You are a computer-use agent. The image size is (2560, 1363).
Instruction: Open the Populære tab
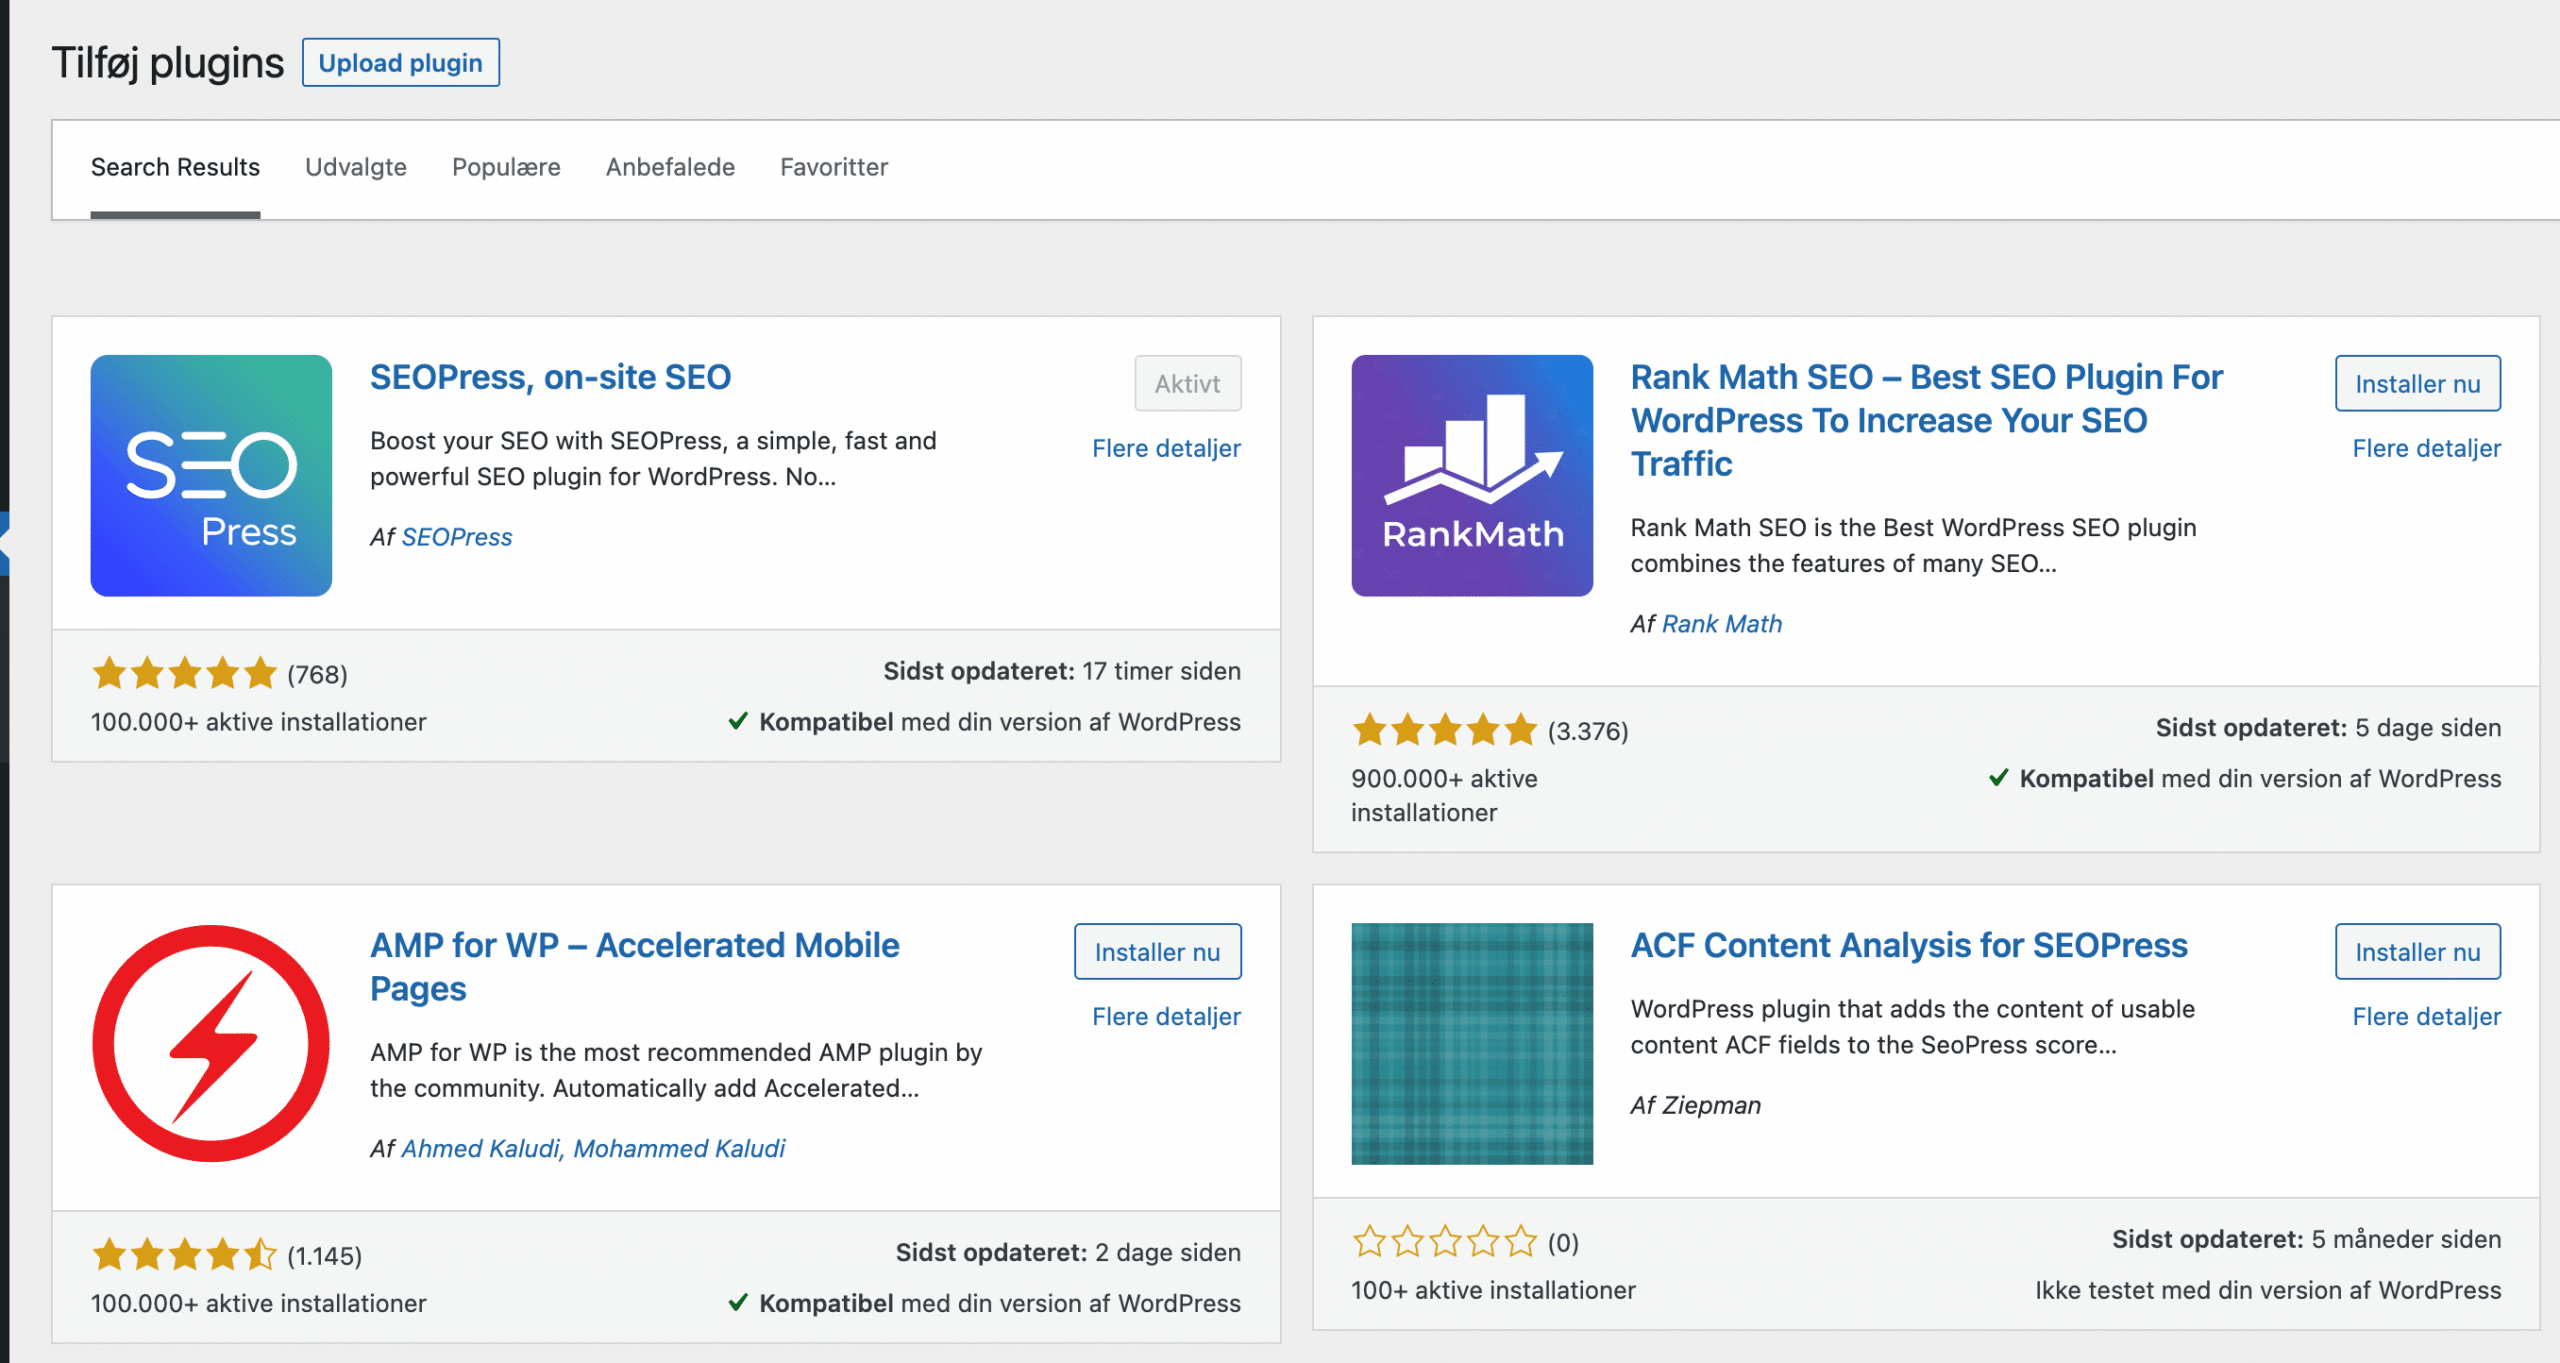pyautogui.click(x=506, y=167)
